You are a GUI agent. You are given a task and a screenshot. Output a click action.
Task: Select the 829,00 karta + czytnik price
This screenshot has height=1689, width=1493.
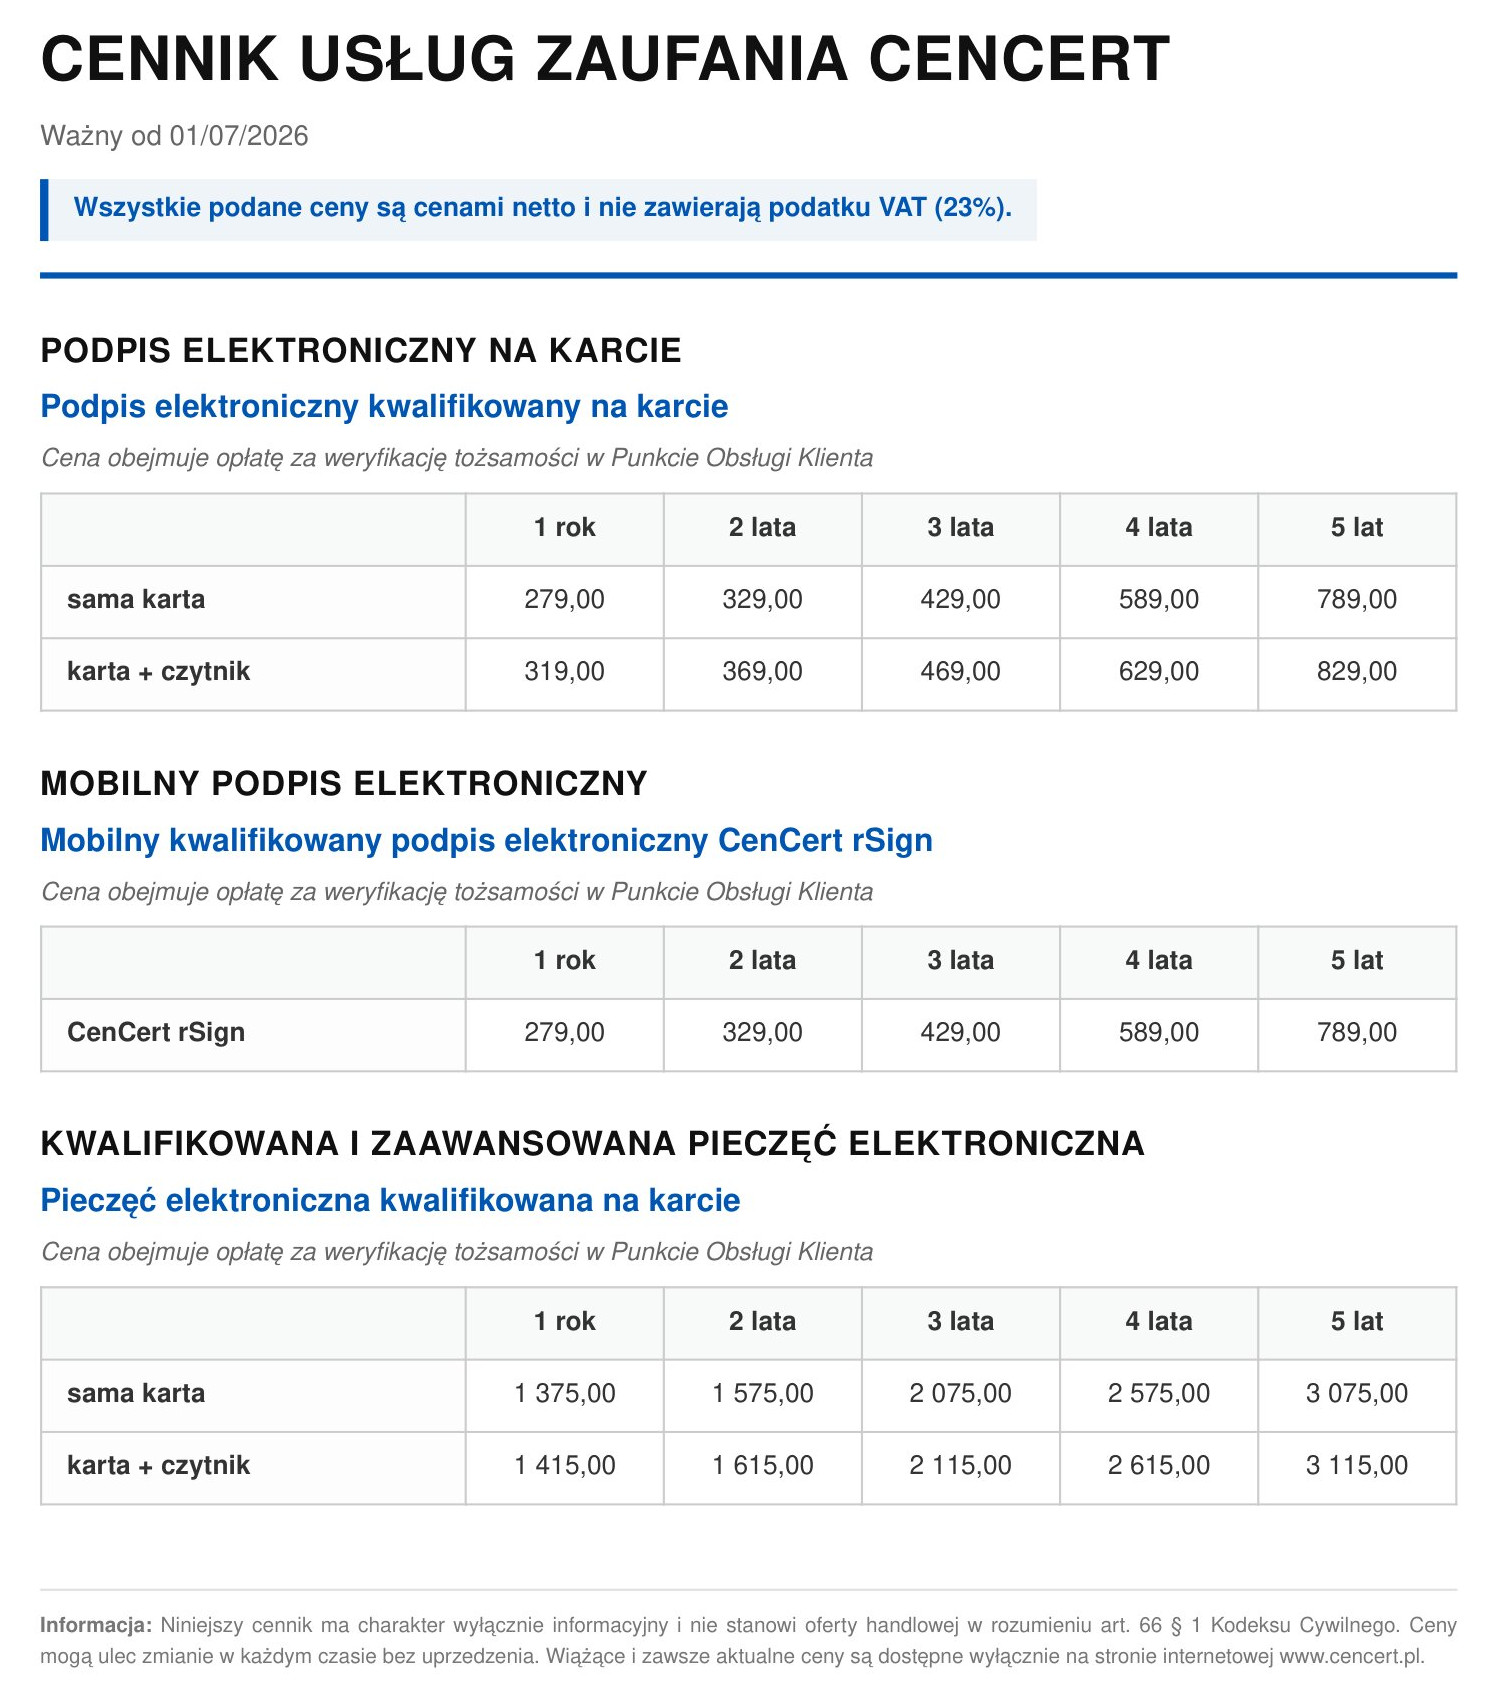1356,672
